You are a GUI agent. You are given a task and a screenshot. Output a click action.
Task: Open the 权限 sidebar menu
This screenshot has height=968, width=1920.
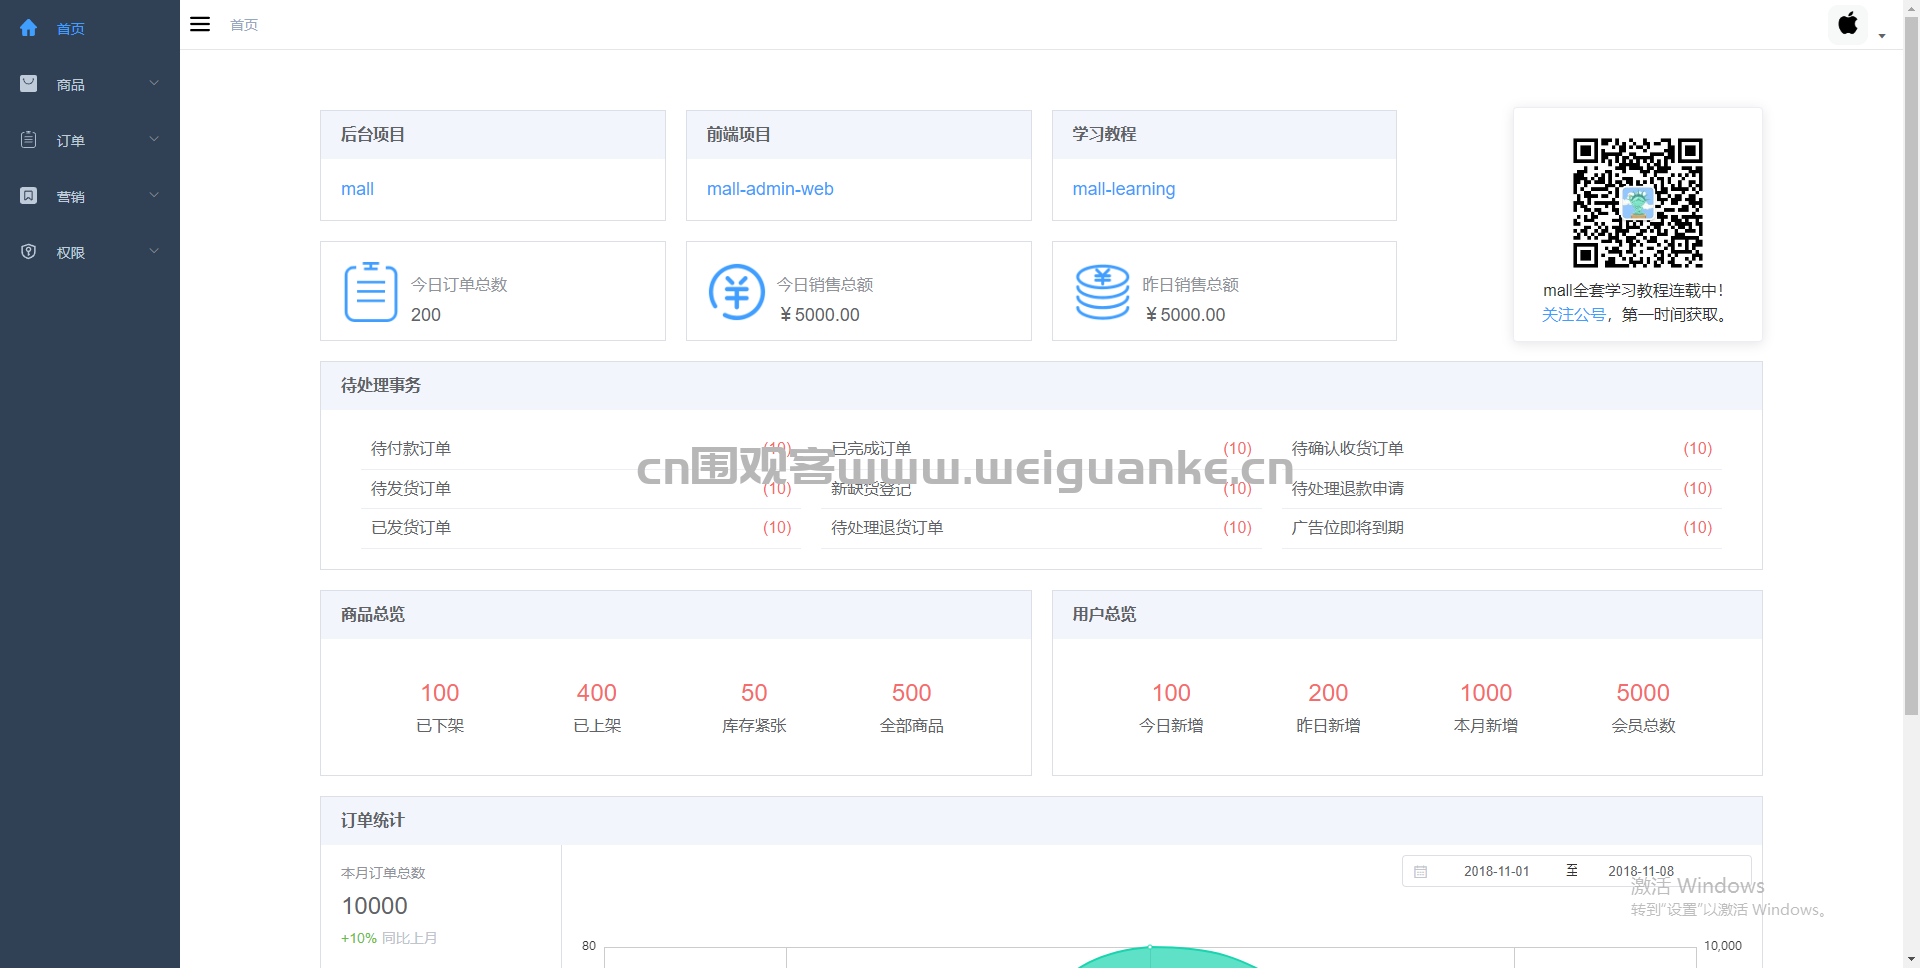90,252
